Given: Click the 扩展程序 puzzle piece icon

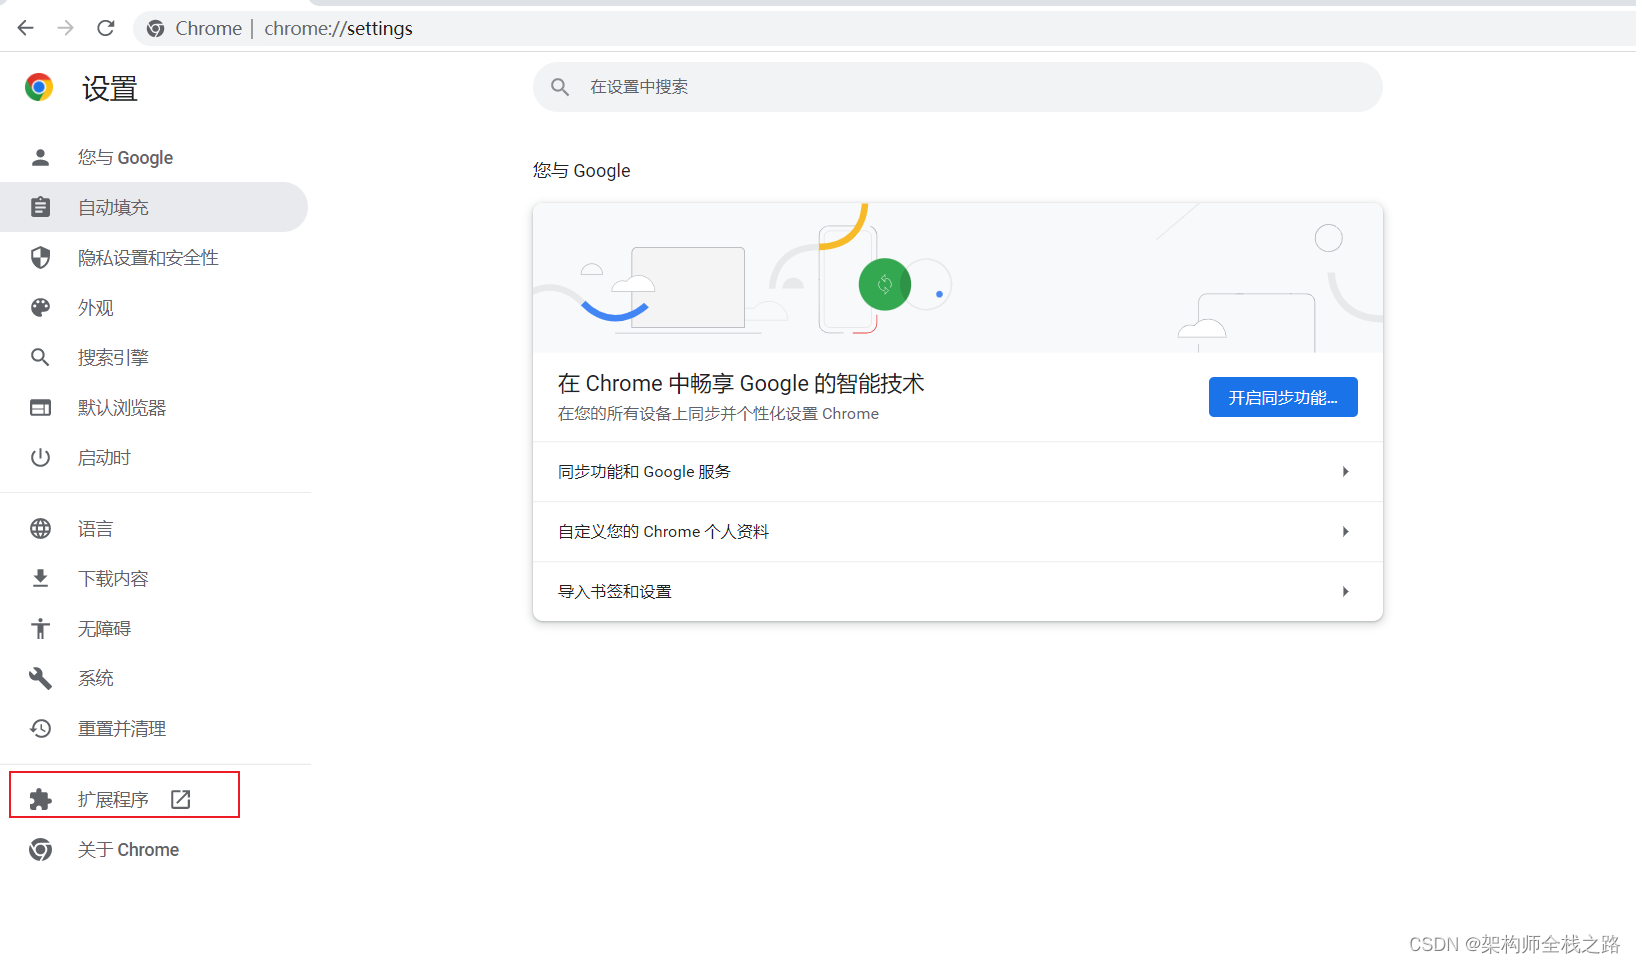Looking at the screenshot, I should tap(40, 798).
